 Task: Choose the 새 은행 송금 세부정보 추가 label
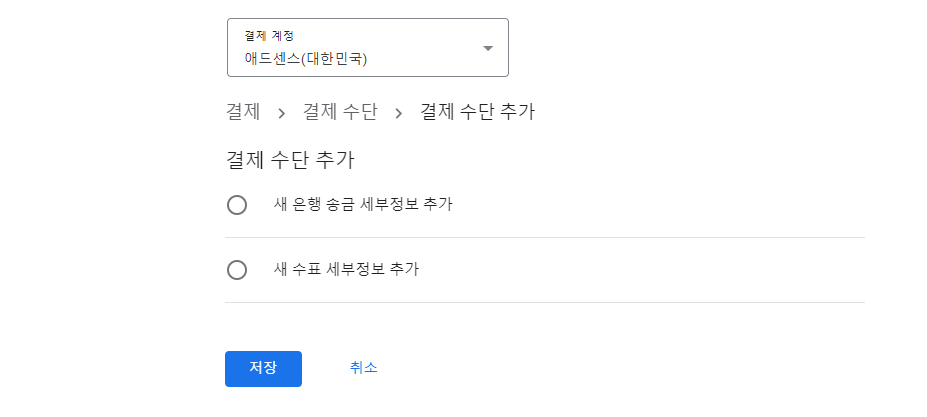363,205
